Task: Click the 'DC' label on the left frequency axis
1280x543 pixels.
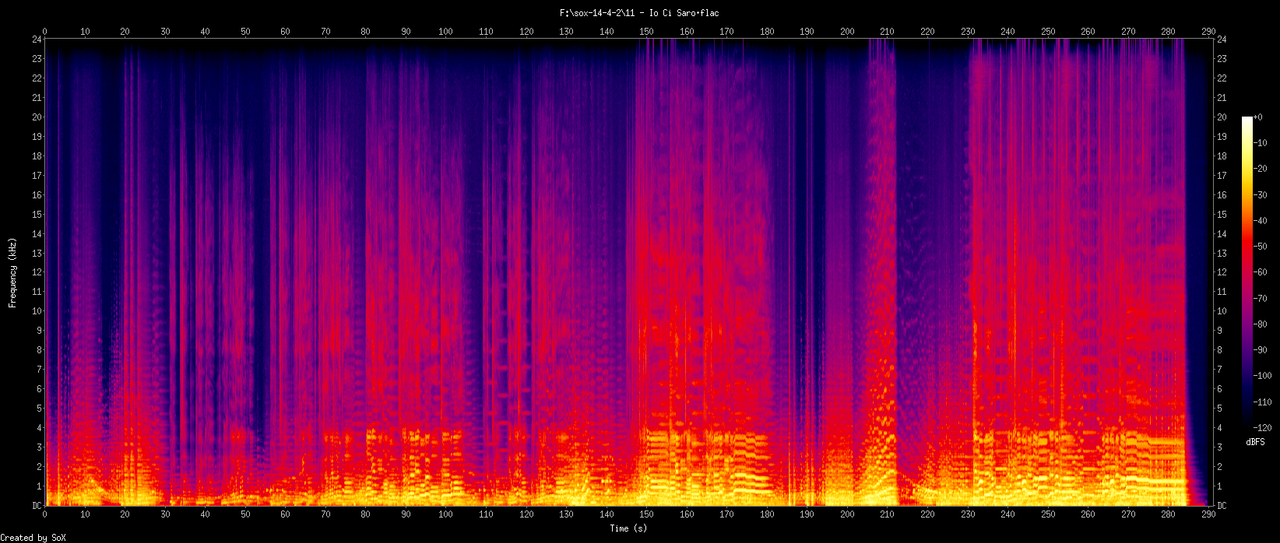Action: tap(37, 506)
